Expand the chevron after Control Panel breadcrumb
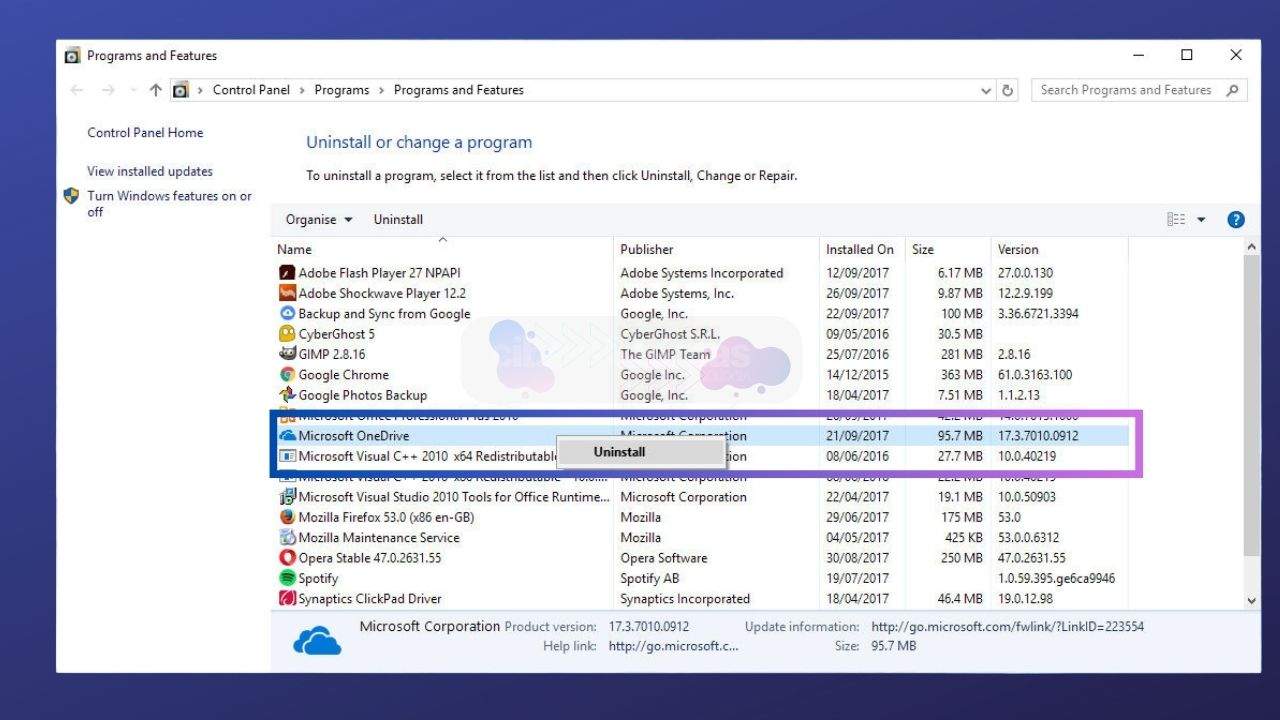1280x720 pixels. coord(302,90)
